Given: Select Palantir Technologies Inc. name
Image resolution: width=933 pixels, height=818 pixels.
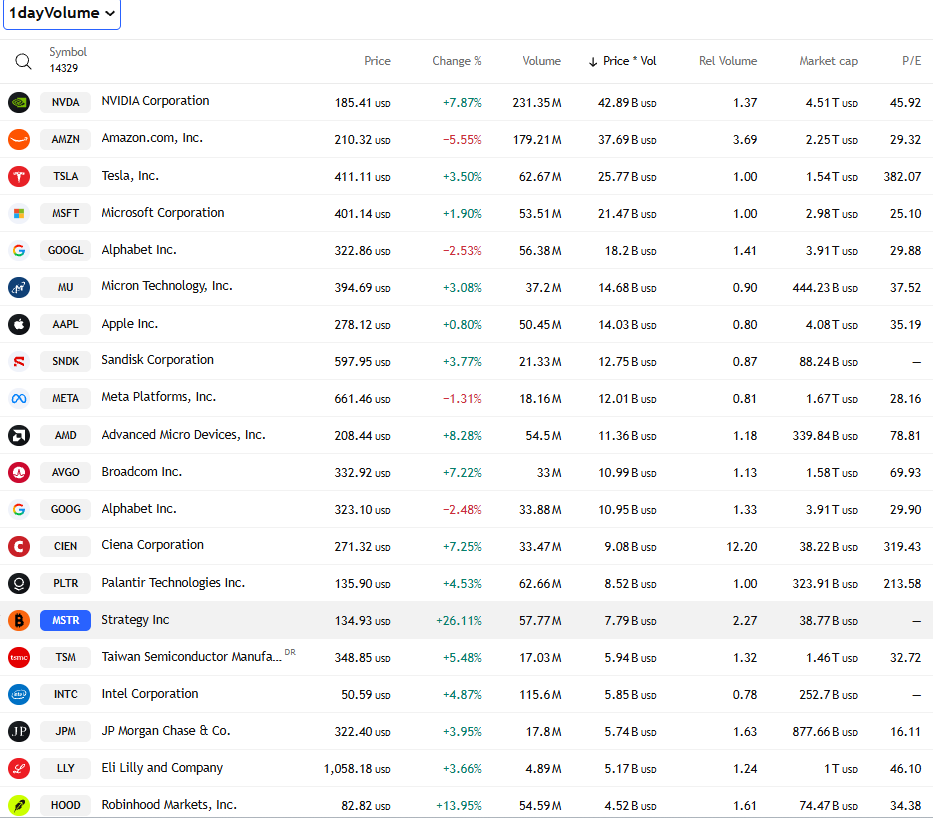Looking at the screenshot, I should tap(173, 582).
